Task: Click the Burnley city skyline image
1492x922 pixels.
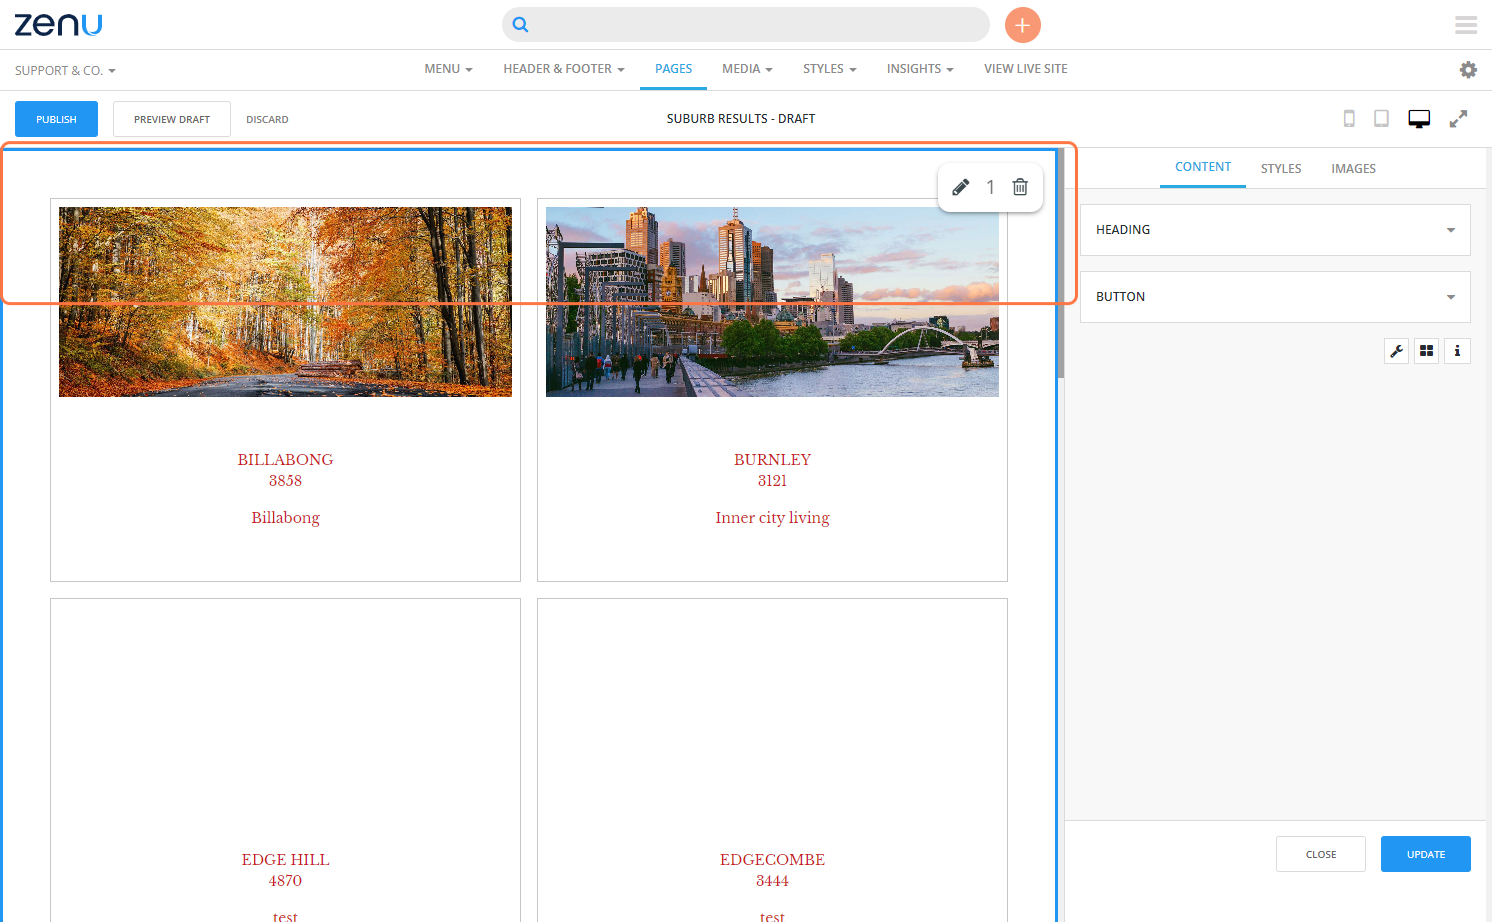Action: point(772,302)
